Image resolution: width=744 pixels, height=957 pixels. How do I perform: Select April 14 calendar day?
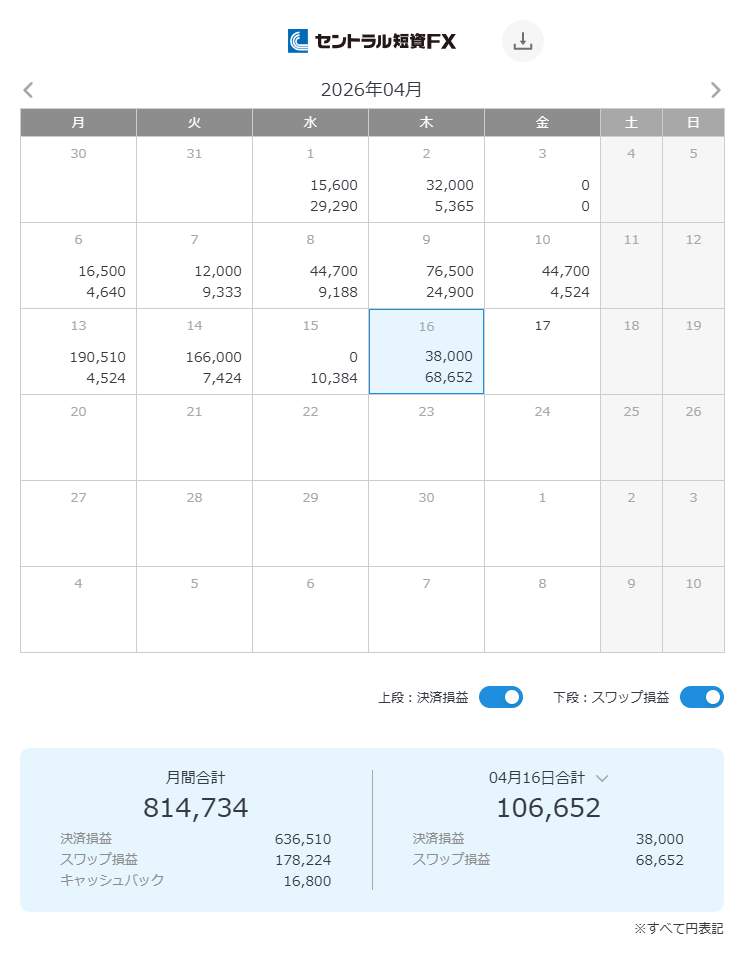click(x=194, y=351)
